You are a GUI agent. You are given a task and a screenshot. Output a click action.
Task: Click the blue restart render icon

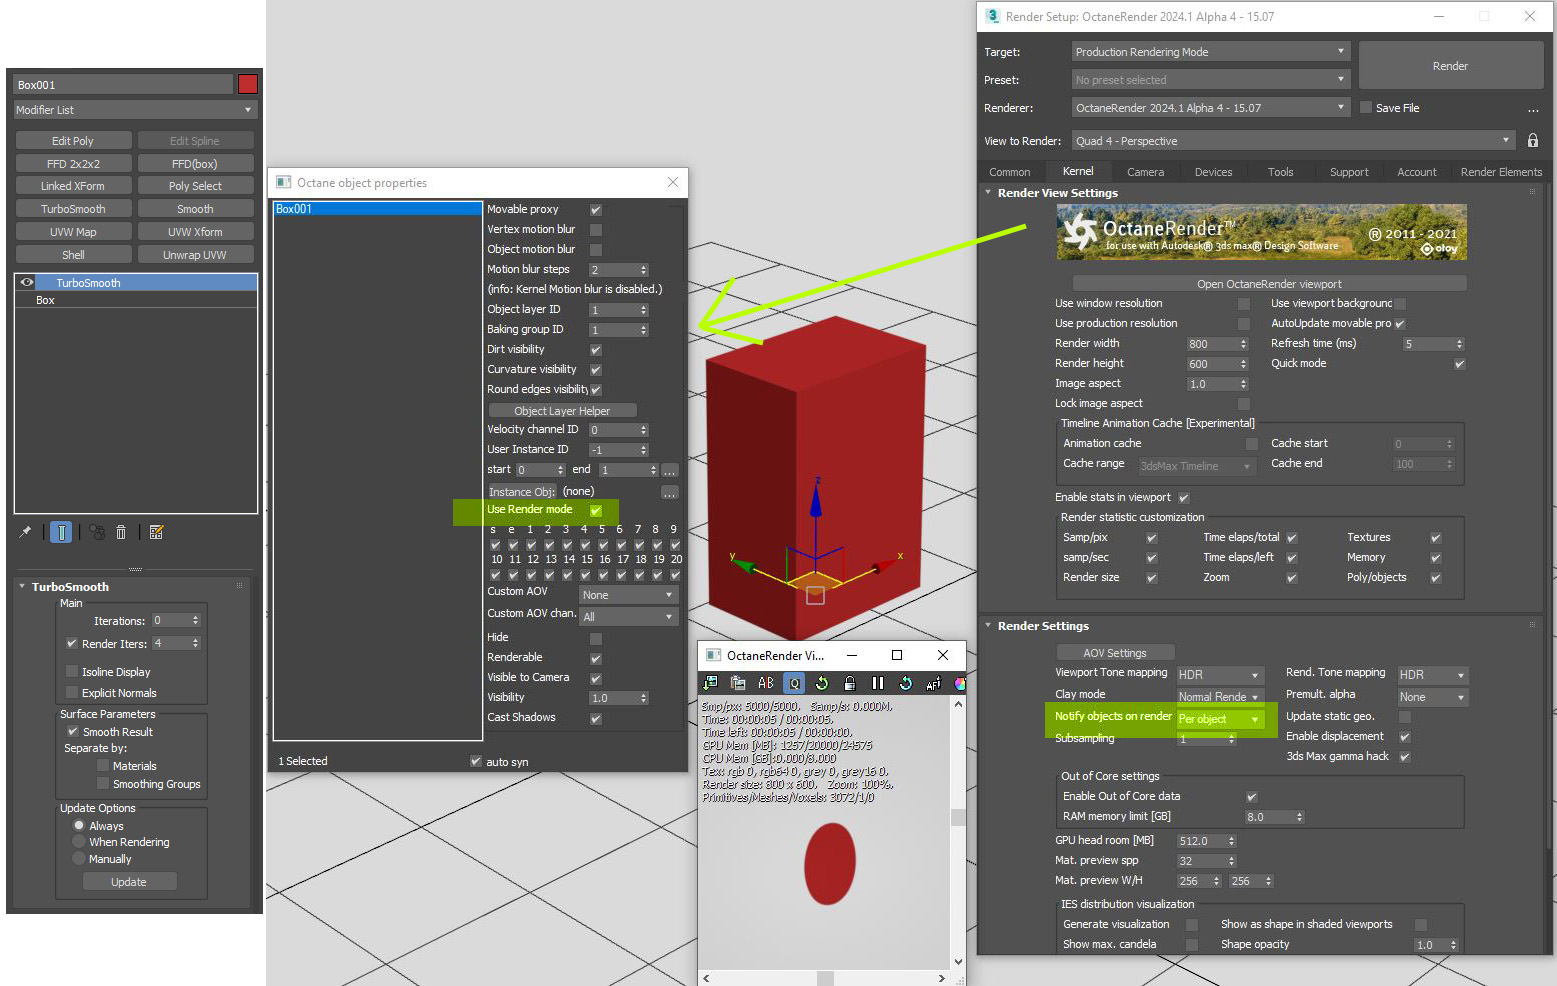tap(906, 683)
